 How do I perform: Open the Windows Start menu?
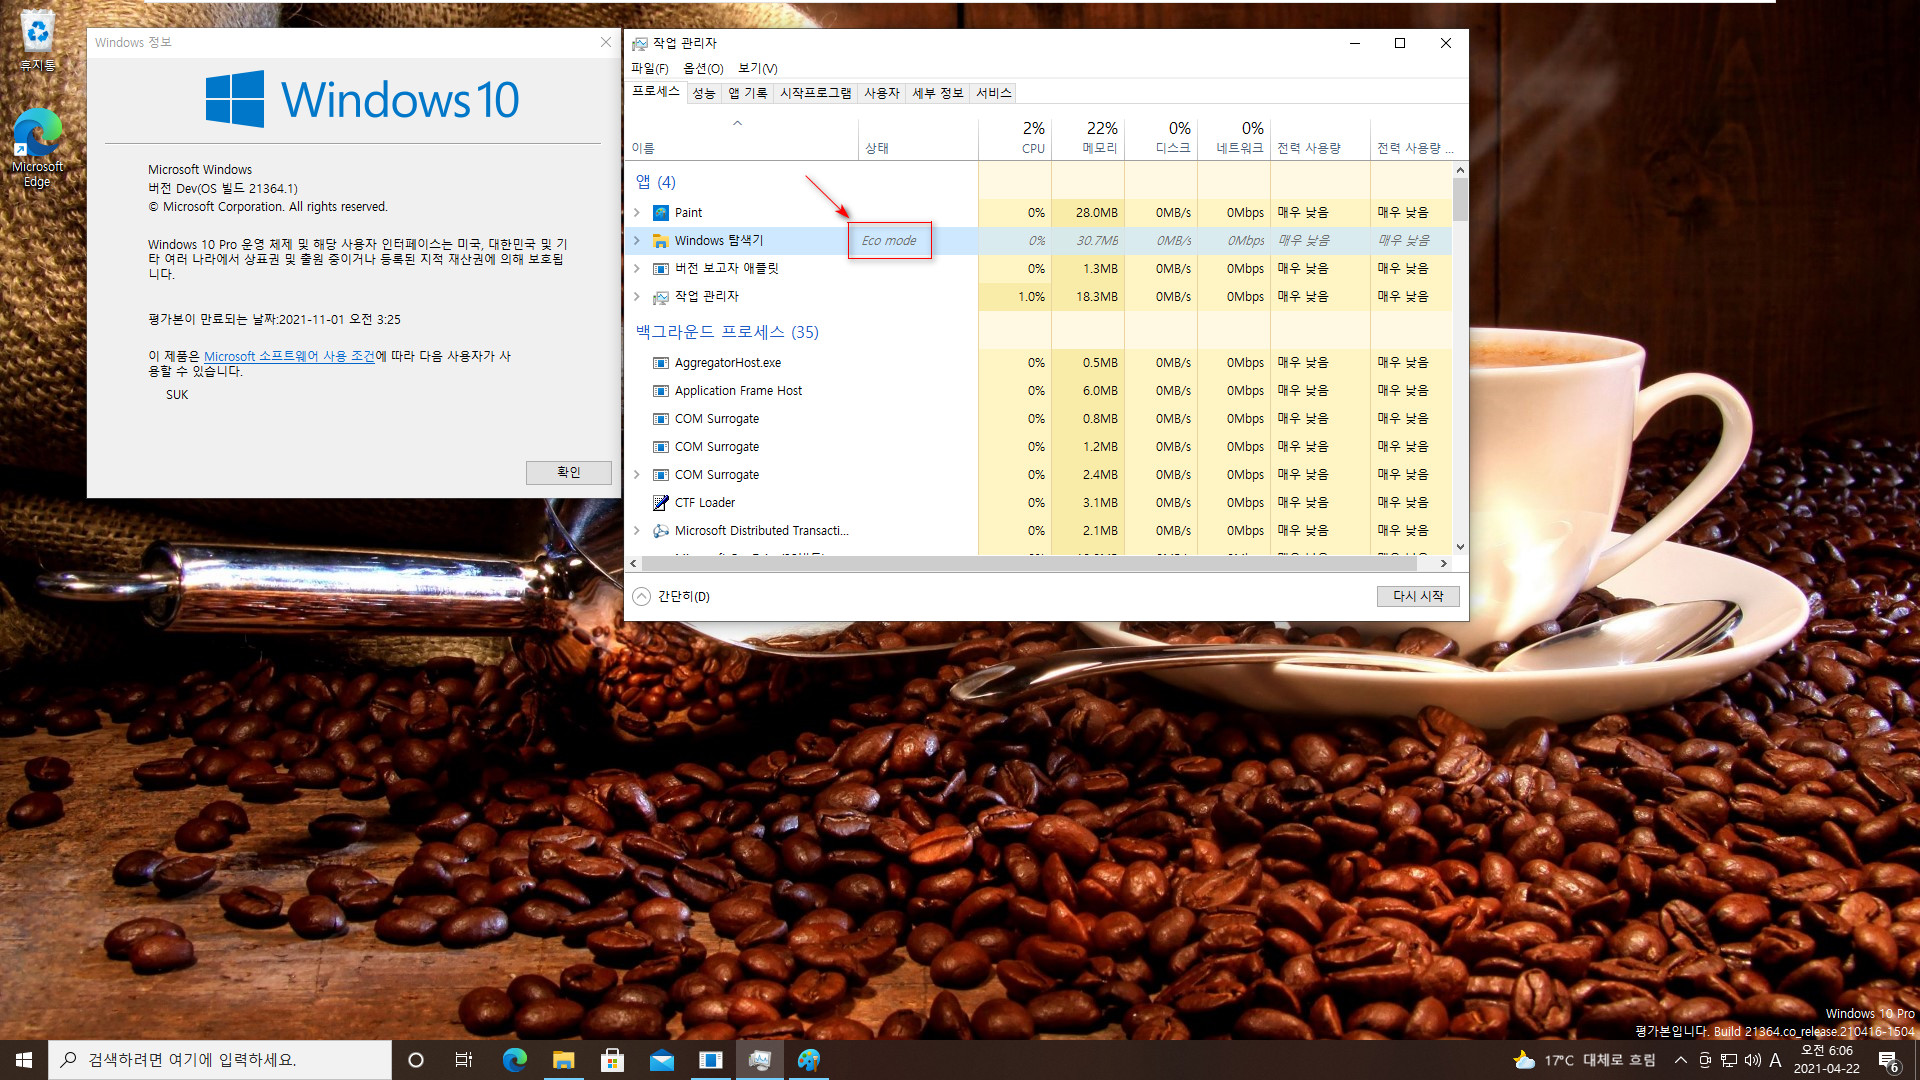24,1060
